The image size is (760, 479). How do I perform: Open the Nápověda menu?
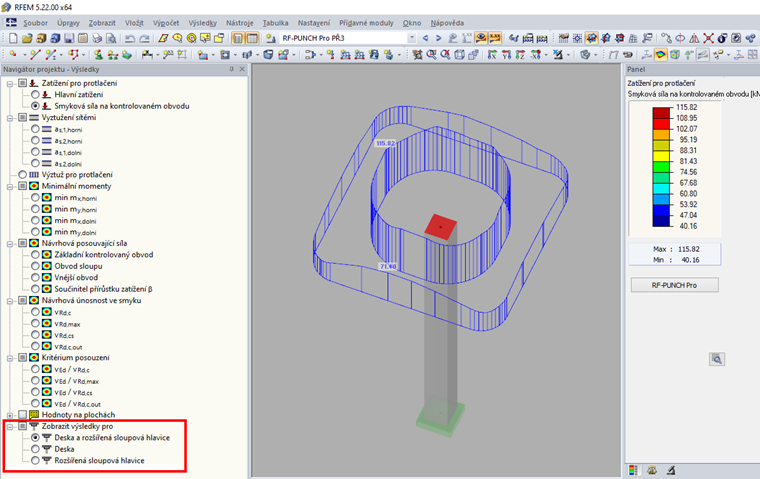tap(447, 23)
